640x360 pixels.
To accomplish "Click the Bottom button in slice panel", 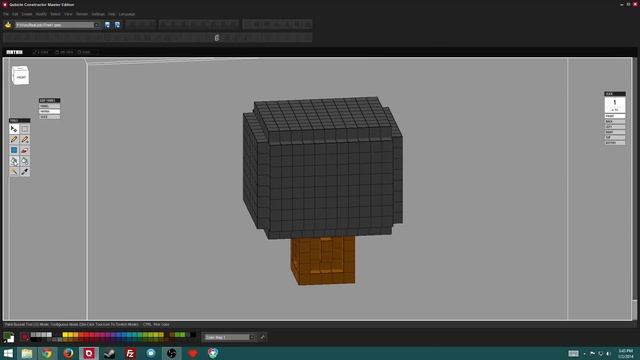I will click(x=615, y=142).
